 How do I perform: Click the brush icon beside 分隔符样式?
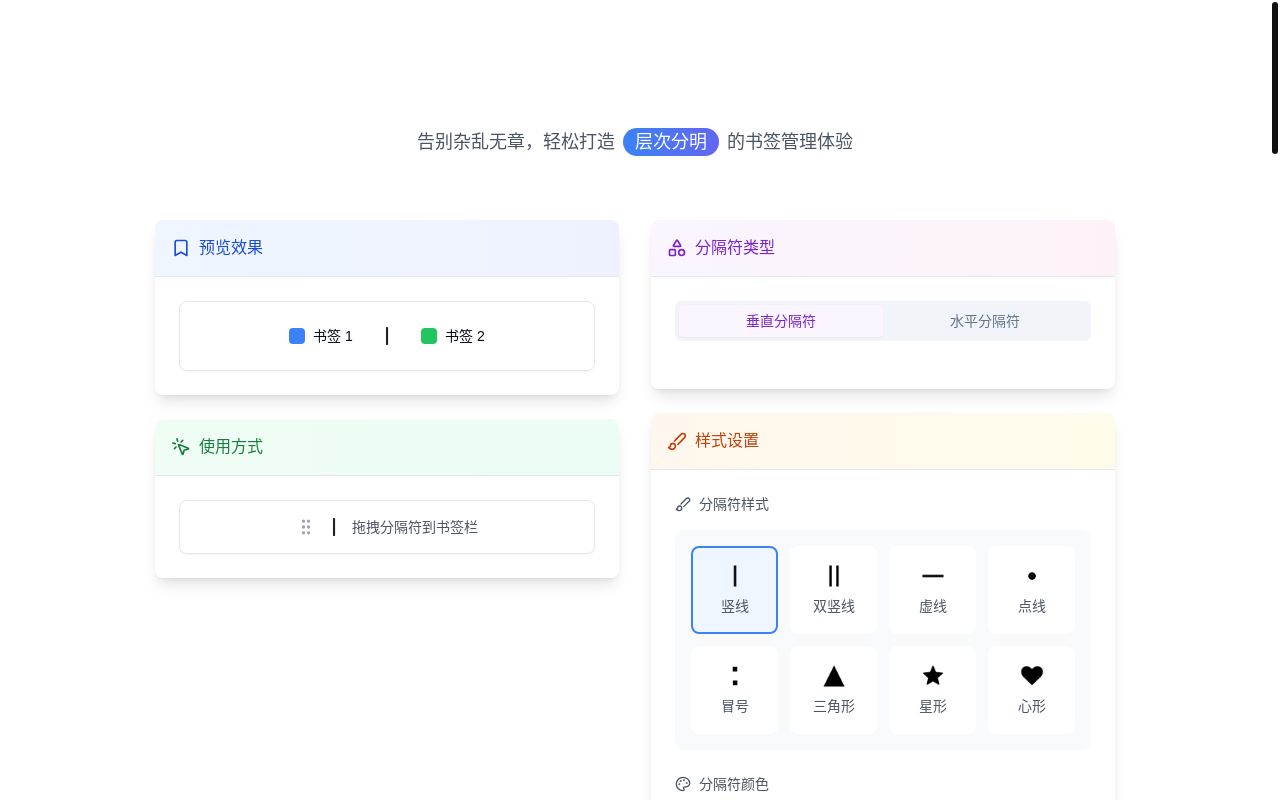pos(683,505)
